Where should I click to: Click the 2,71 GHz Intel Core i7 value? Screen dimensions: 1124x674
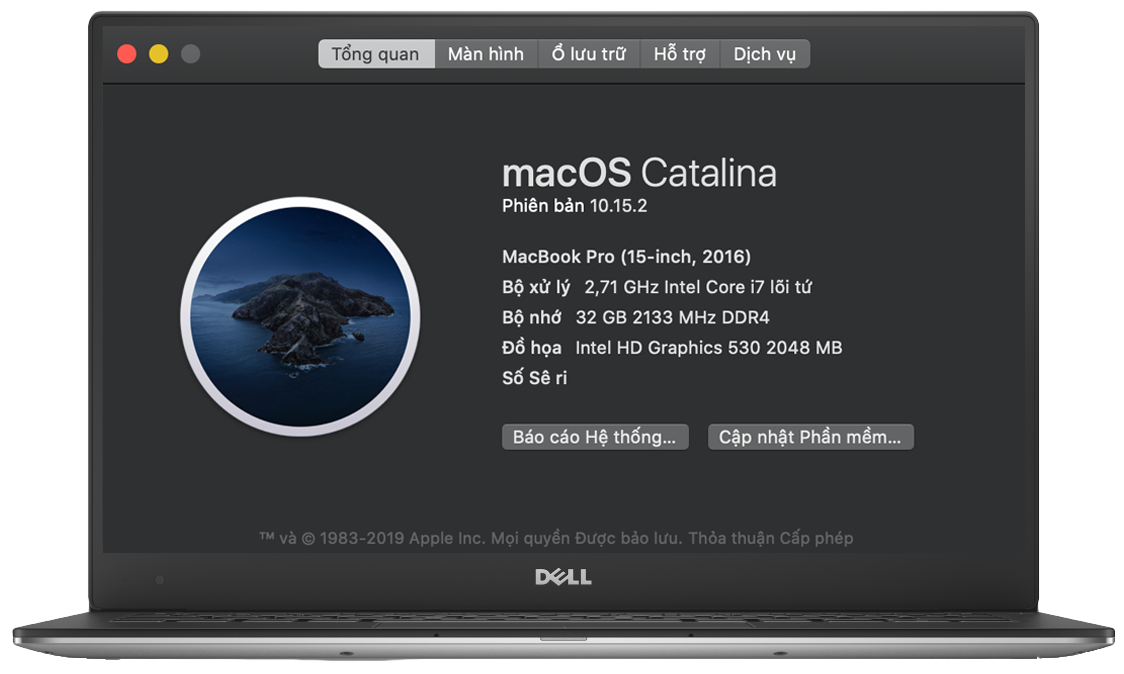coord(697,287)
